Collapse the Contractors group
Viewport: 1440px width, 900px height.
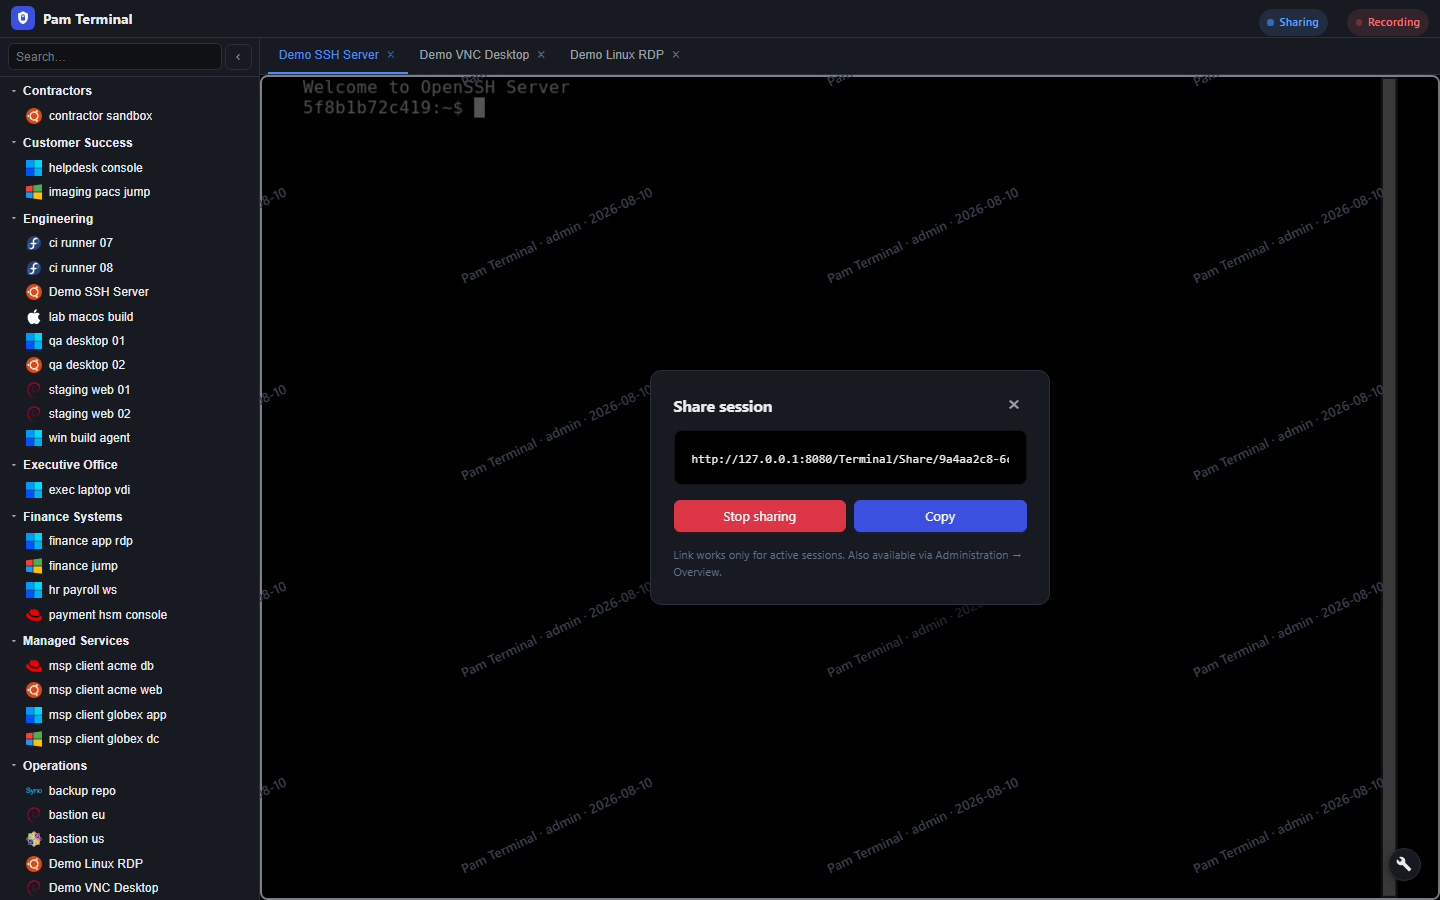14,91
